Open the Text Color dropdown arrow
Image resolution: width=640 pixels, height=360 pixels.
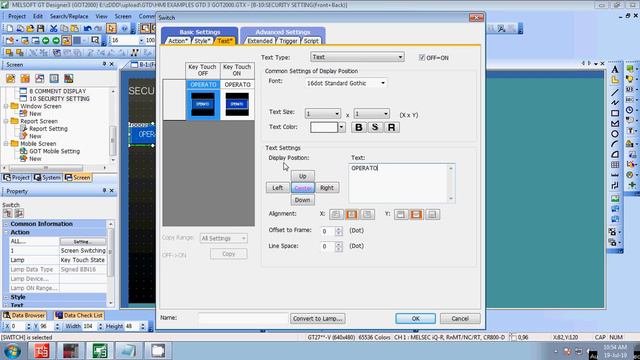click(341, 127)
